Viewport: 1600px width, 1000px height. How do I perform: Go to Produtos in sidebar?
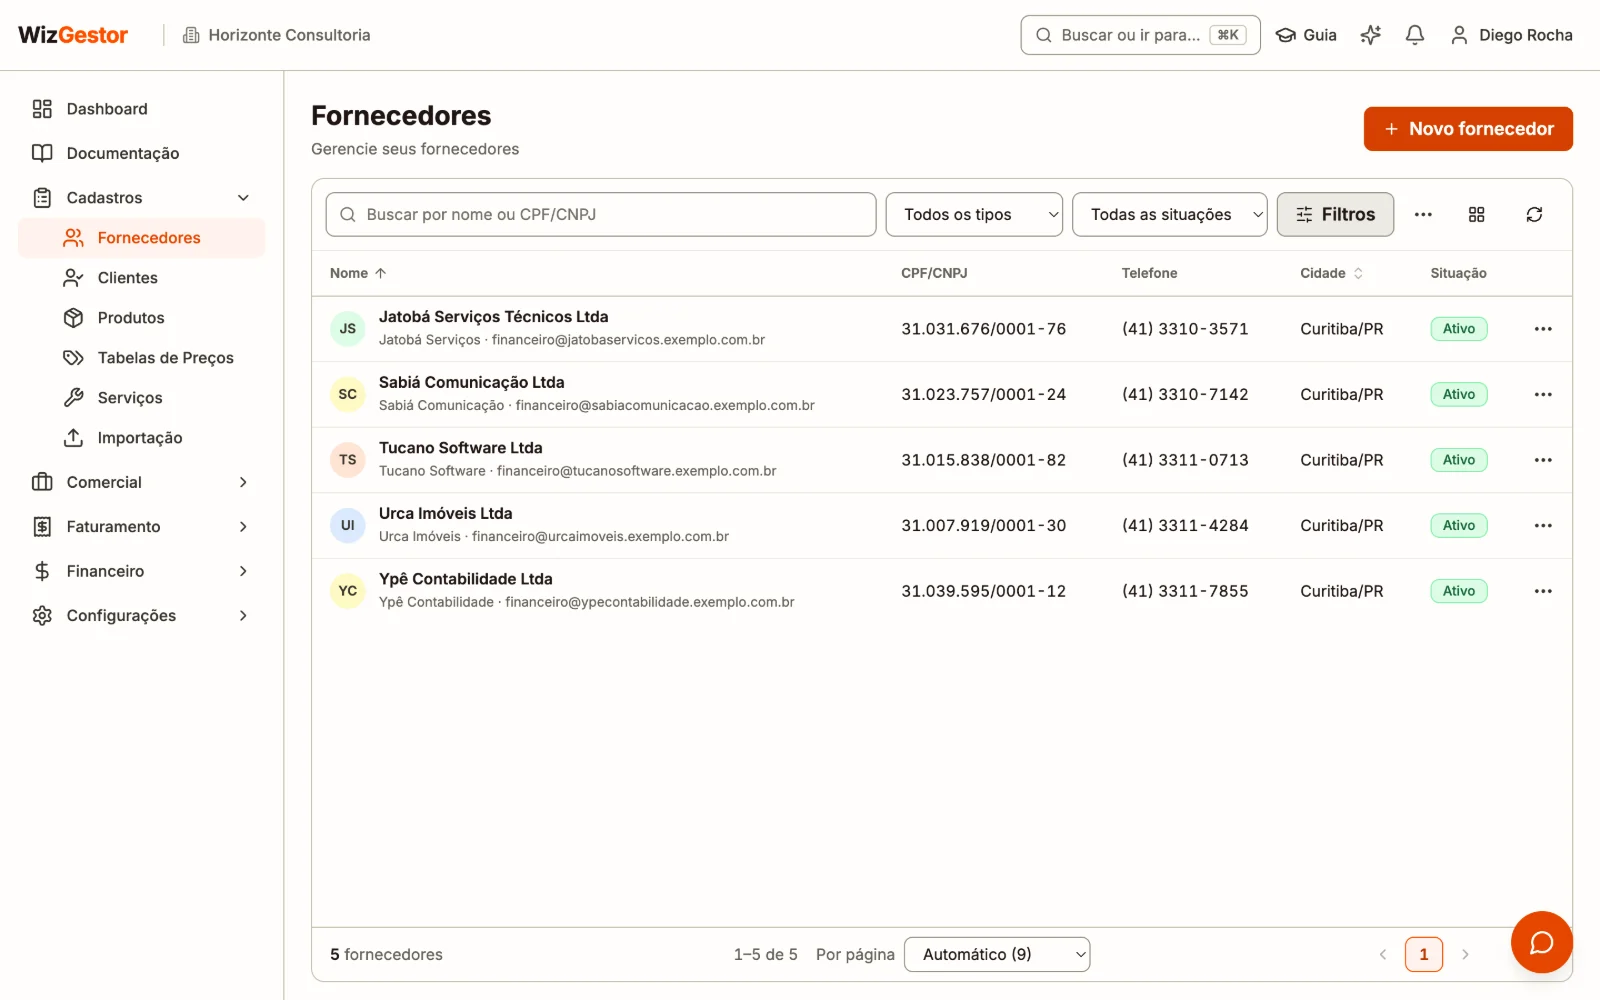(141, 318)
